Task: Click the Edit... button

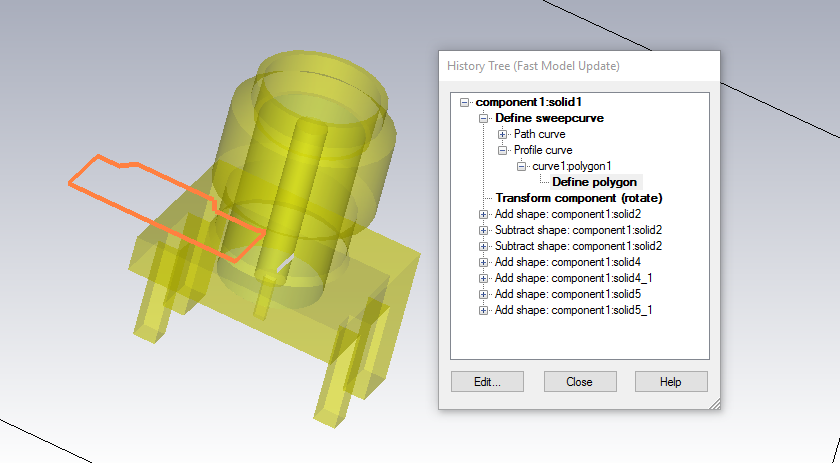Action: pos(488,382)
